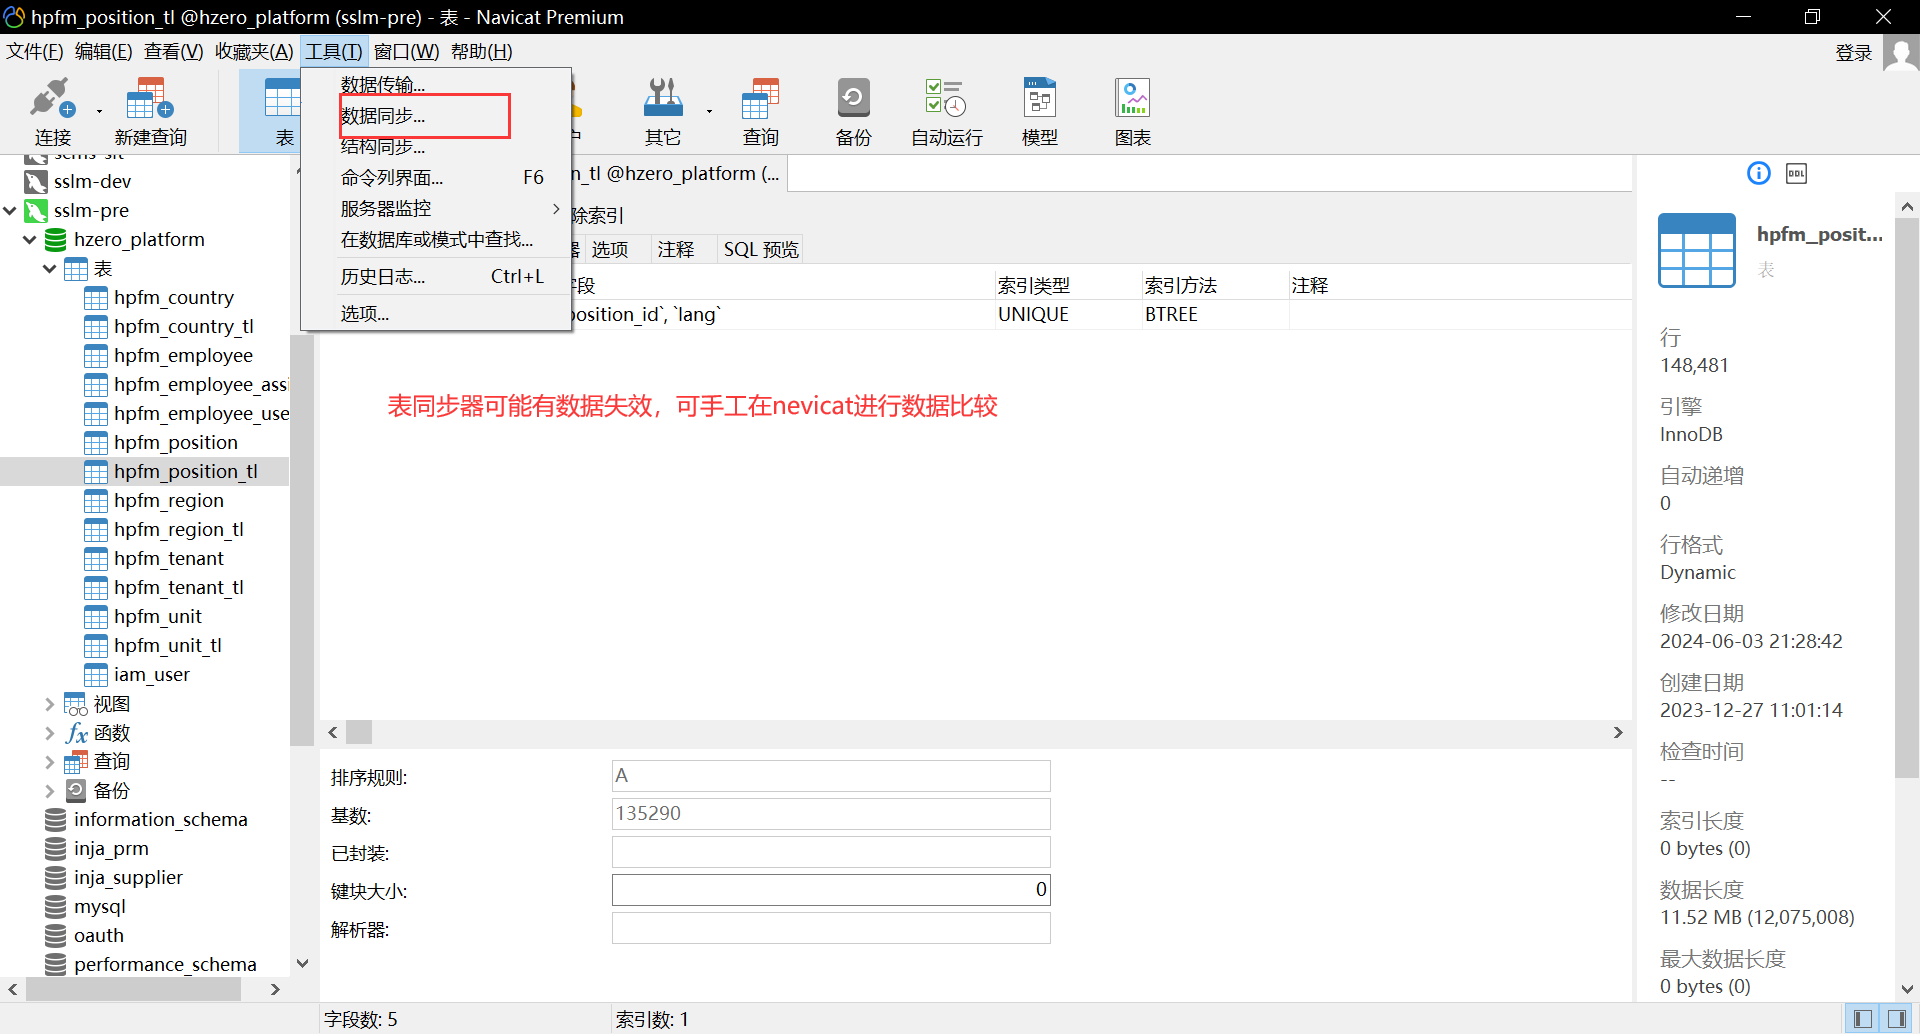The height and width of the screenshot is (1034, 1920).
Task: Expand the 备份 backups node
Action: pos(50,791)
